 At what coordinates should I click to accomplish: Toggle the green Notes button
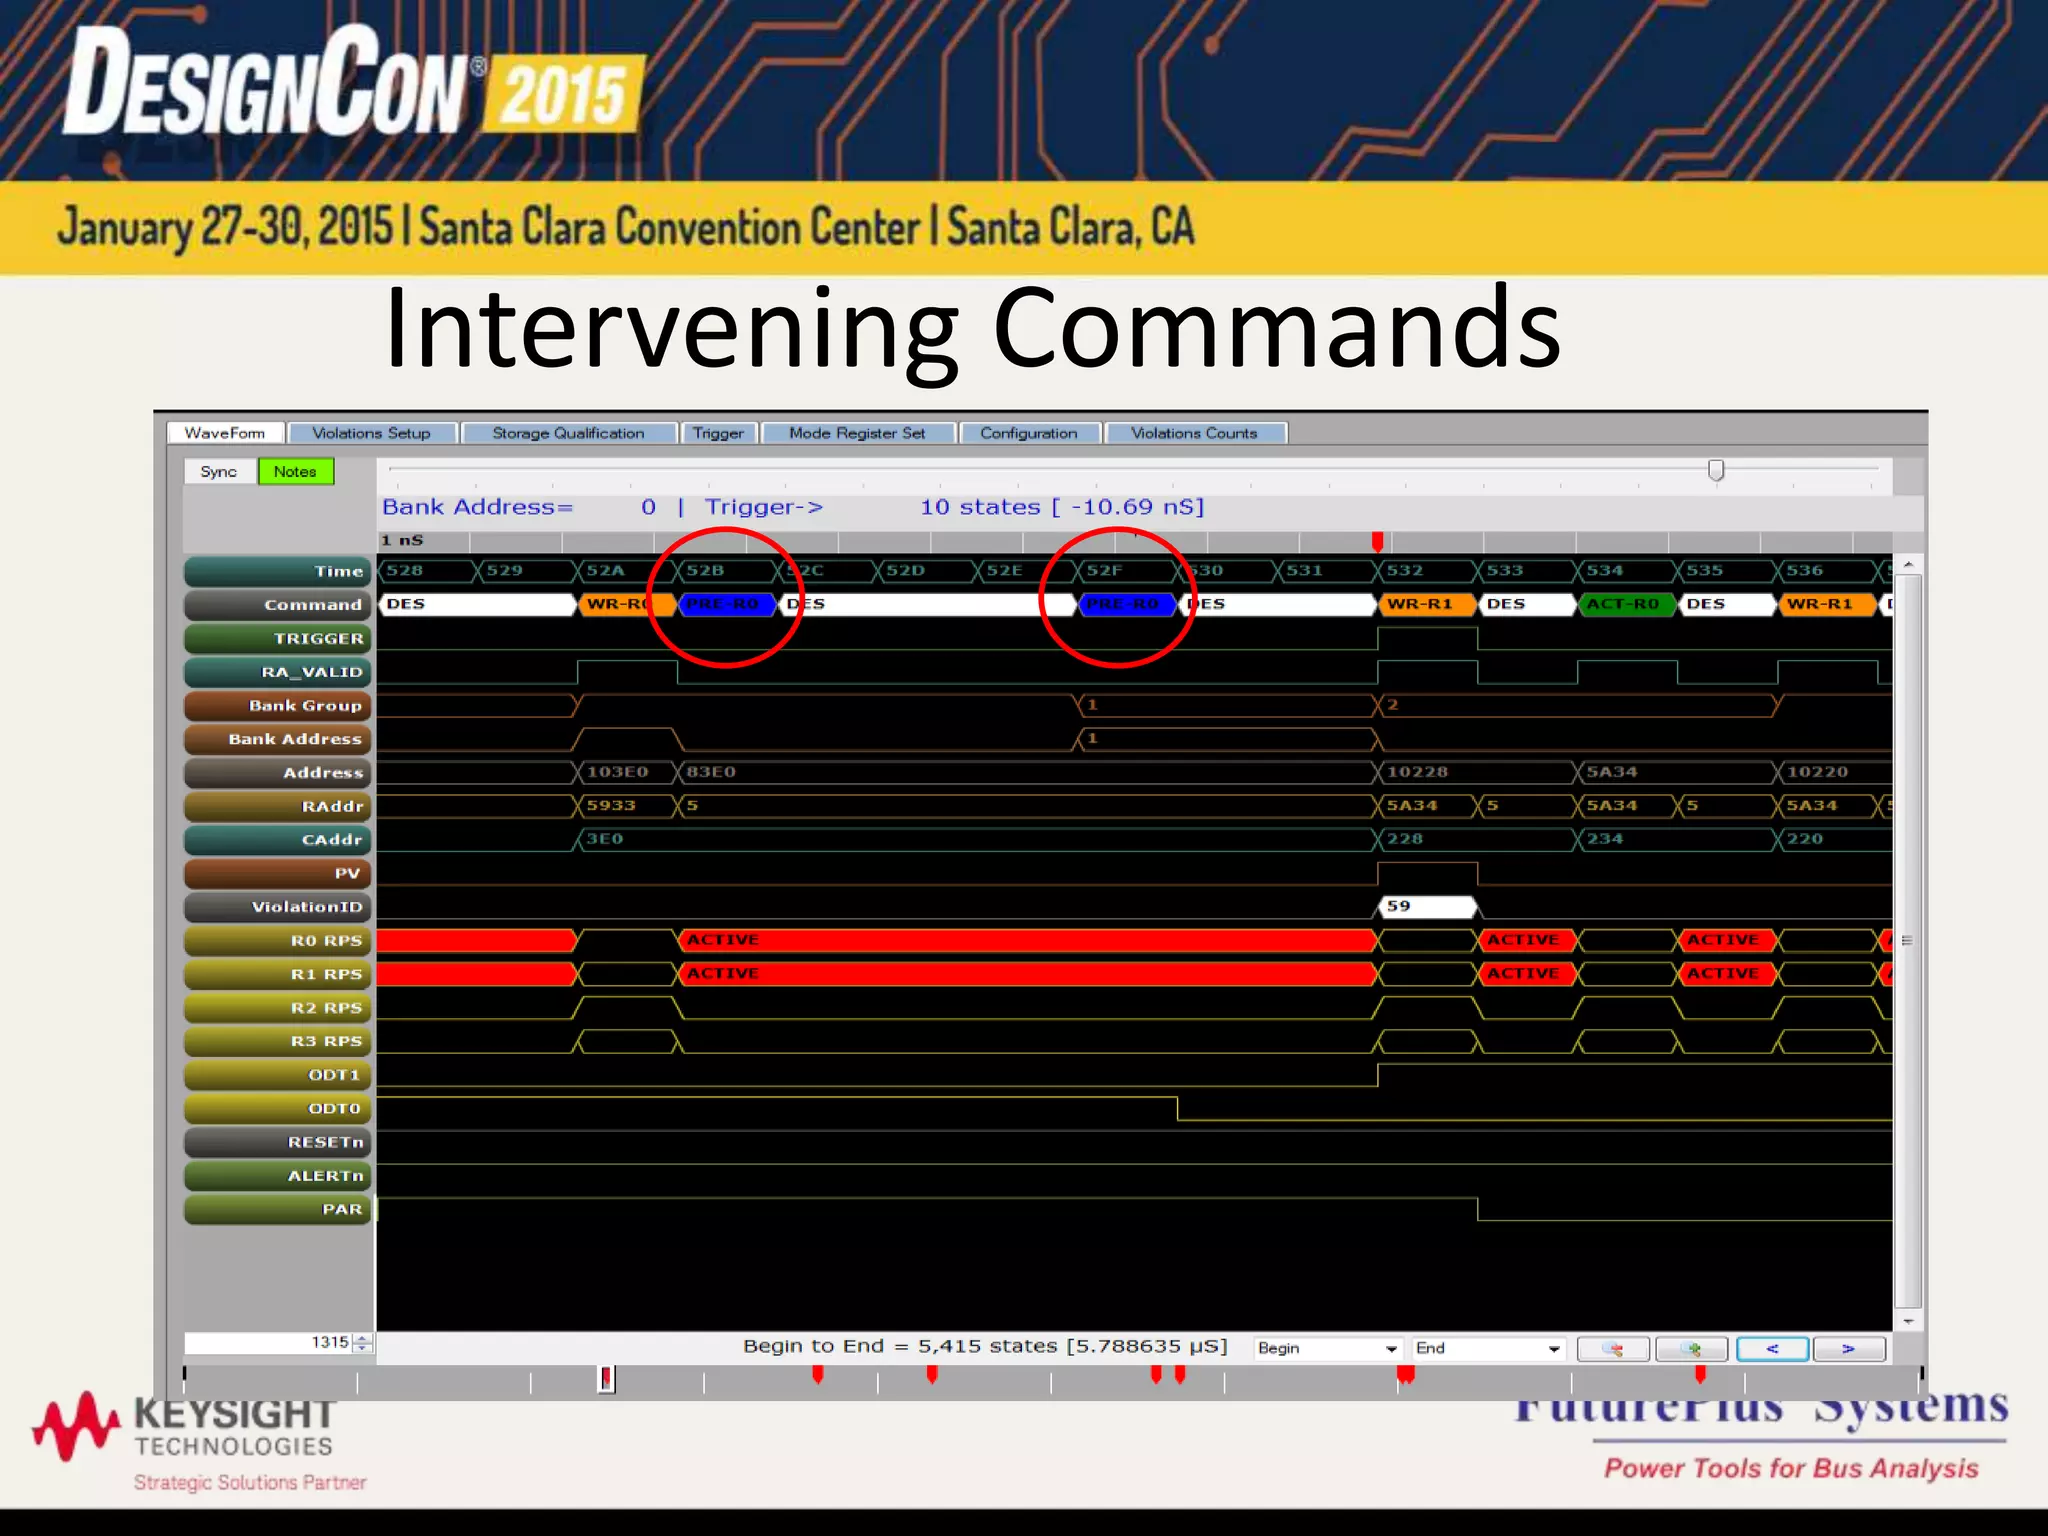click(x=296, y=471)
